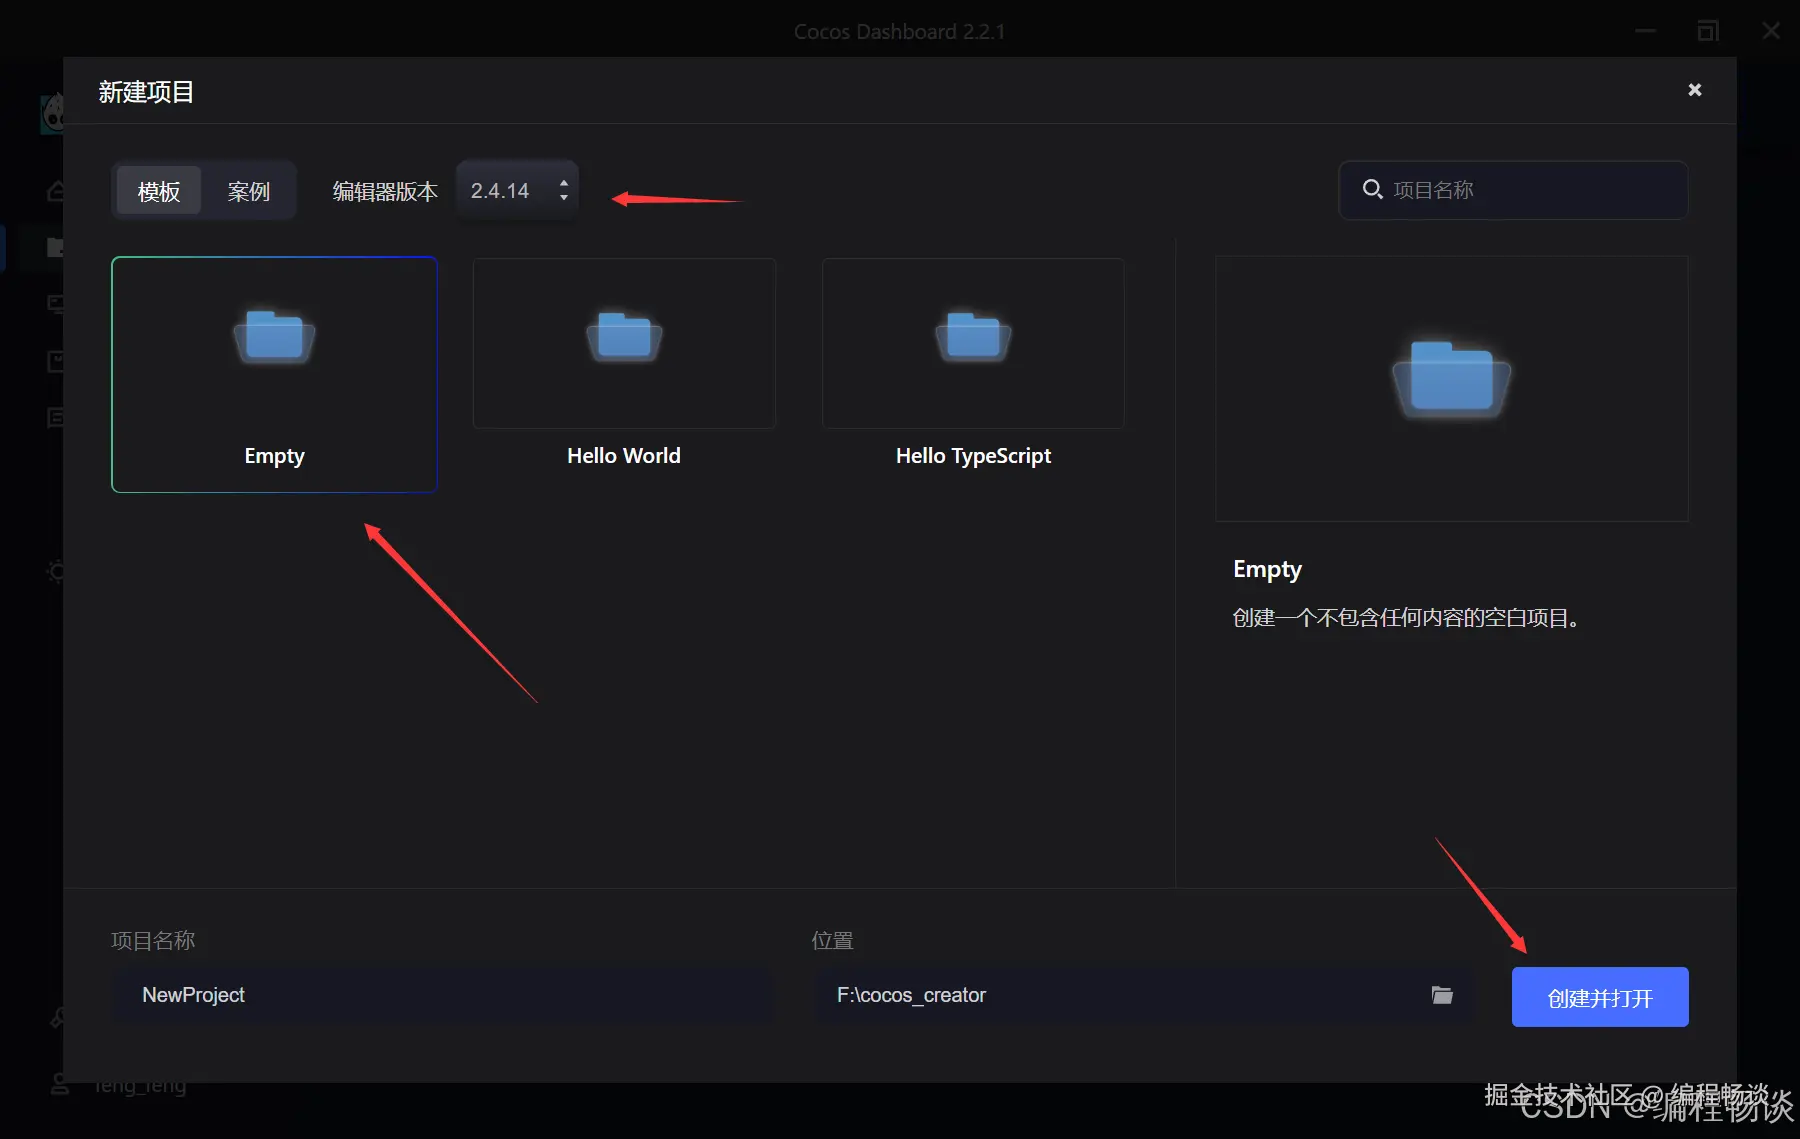Select the Empty template card

274,374
